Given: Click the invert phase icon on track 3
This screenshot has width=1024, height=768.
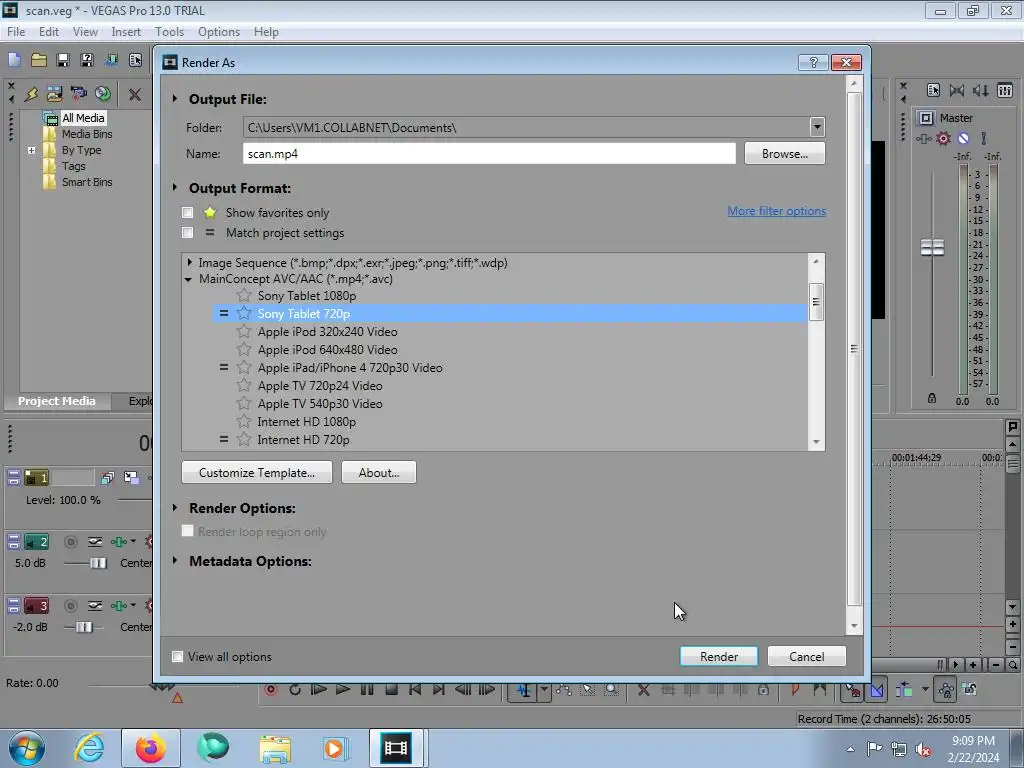Looking at the screenshot, I should (95, 606).
